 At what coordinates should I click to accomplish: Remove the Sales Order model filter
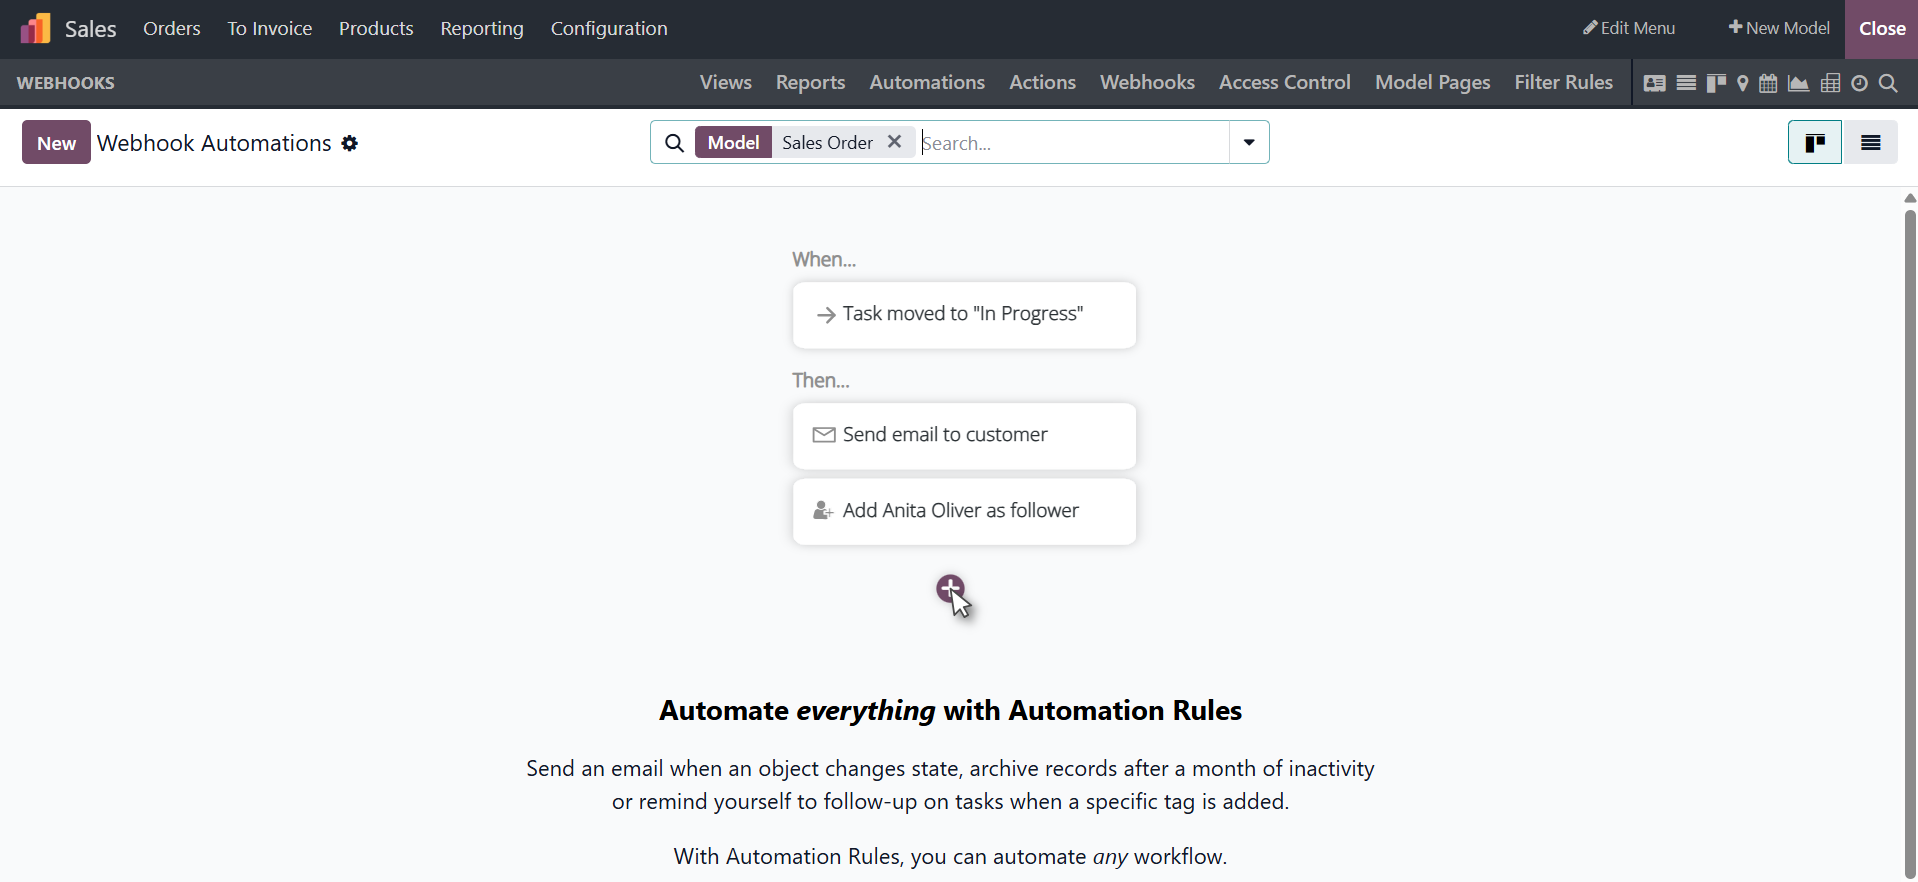pyautogui.click(x=895, y=142)
